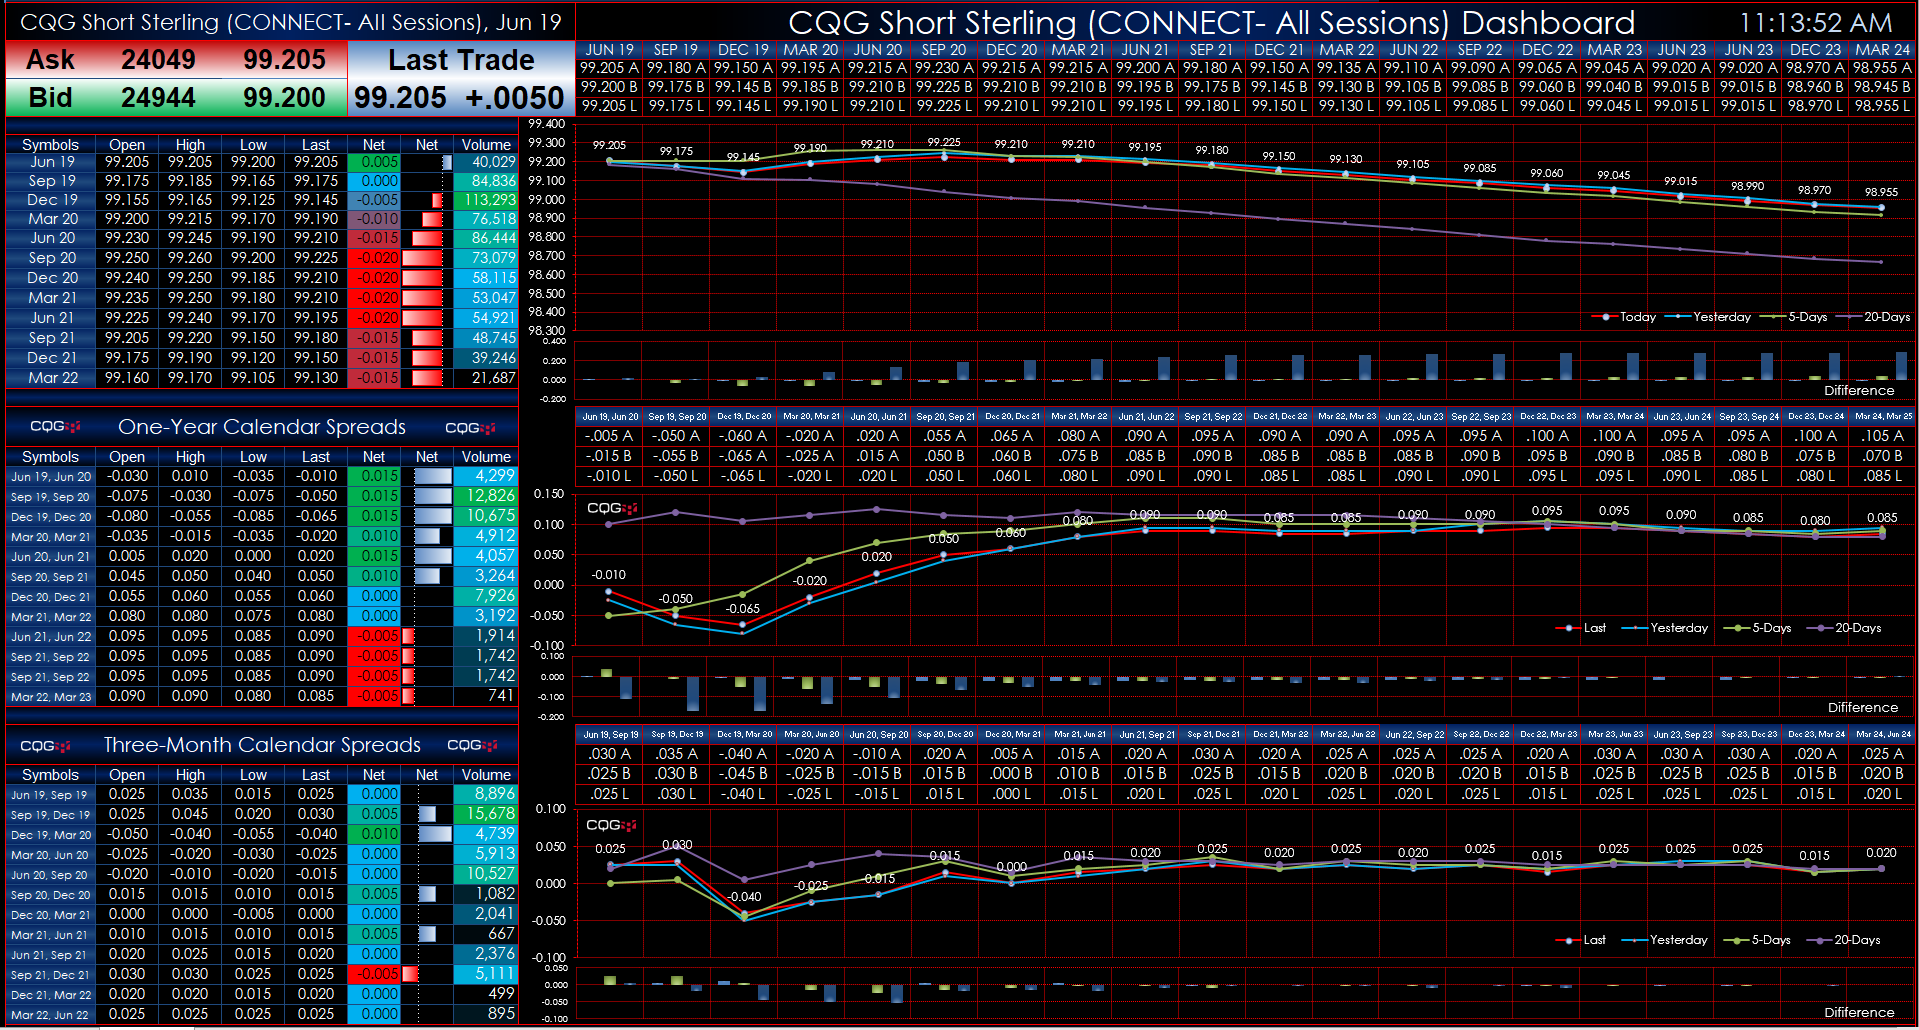The width and height of the screenshot is (1919, 1030).
Task: Click the CQG logo right of Three-Month Calendar Spreads title
Action: tap(471, 745)
